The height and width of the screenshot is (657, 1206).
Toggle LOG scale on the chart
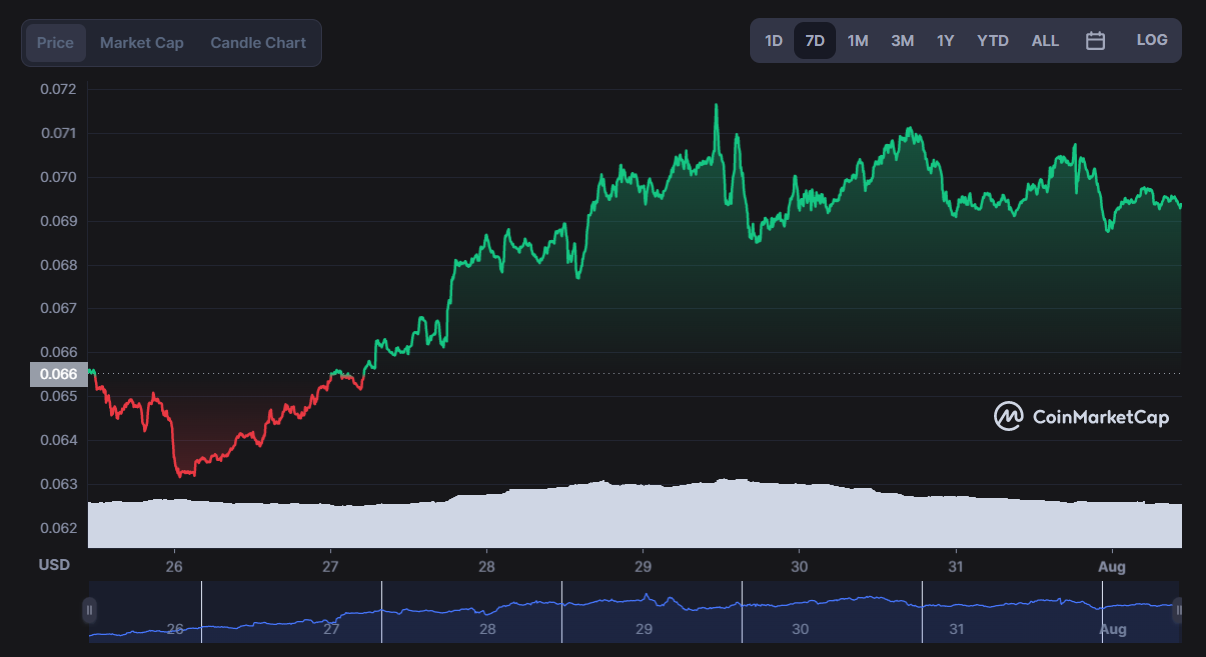tap(1152, 40)
